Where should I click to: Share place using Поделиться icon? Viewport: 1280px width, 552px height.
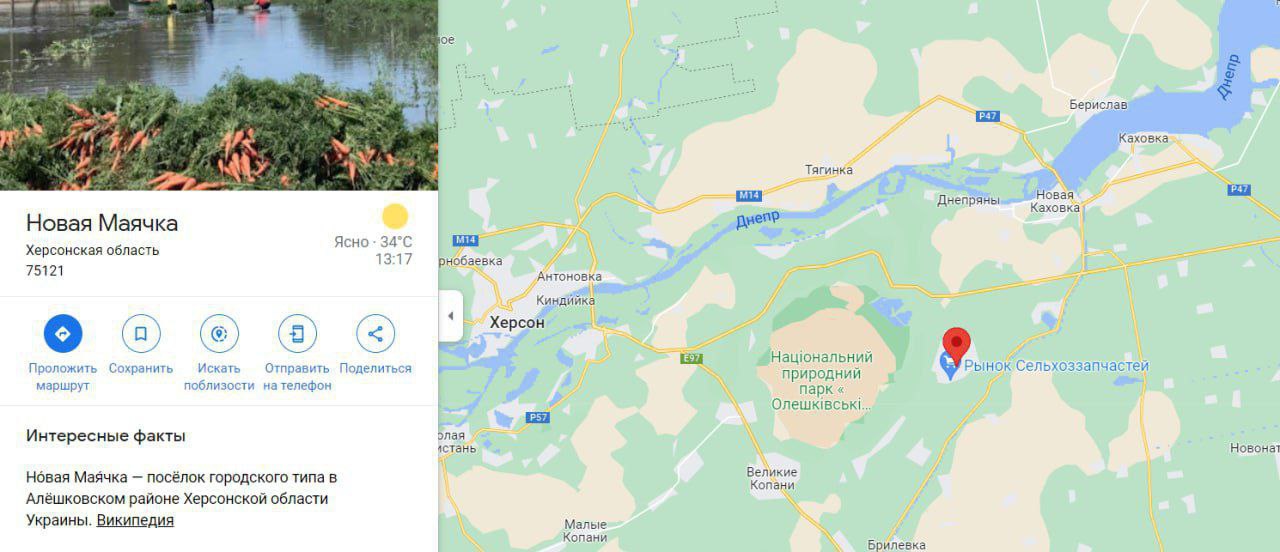pyautogui.click(x=375, y=333)
